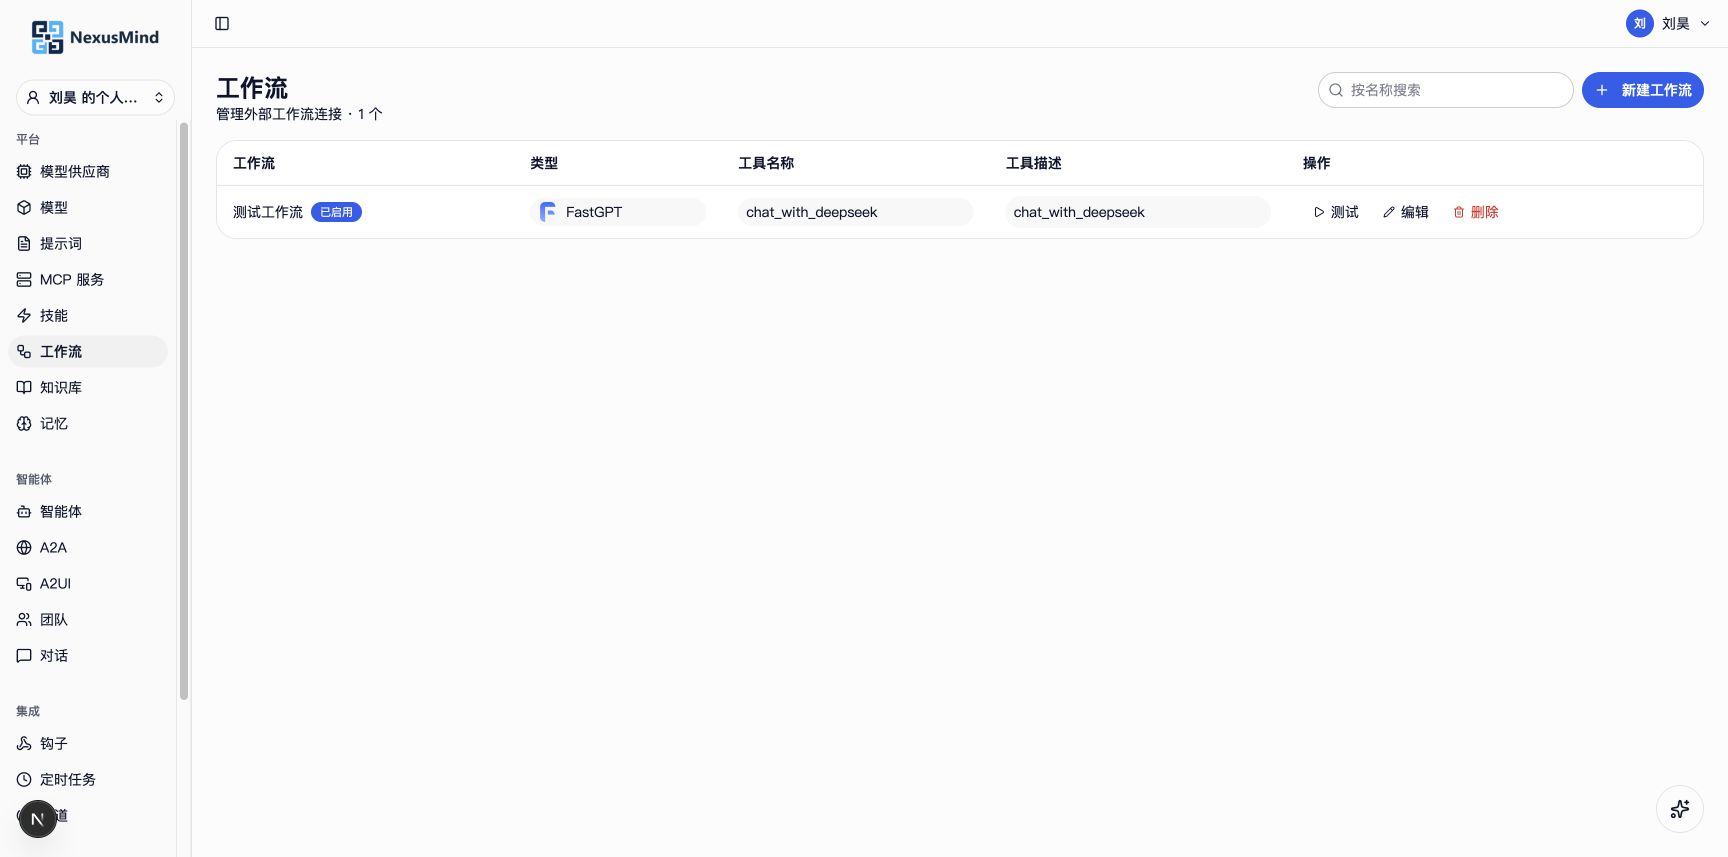Click the 测试工作流 name cell
The height and width of the screenshot is (857, 1728).
268,212
